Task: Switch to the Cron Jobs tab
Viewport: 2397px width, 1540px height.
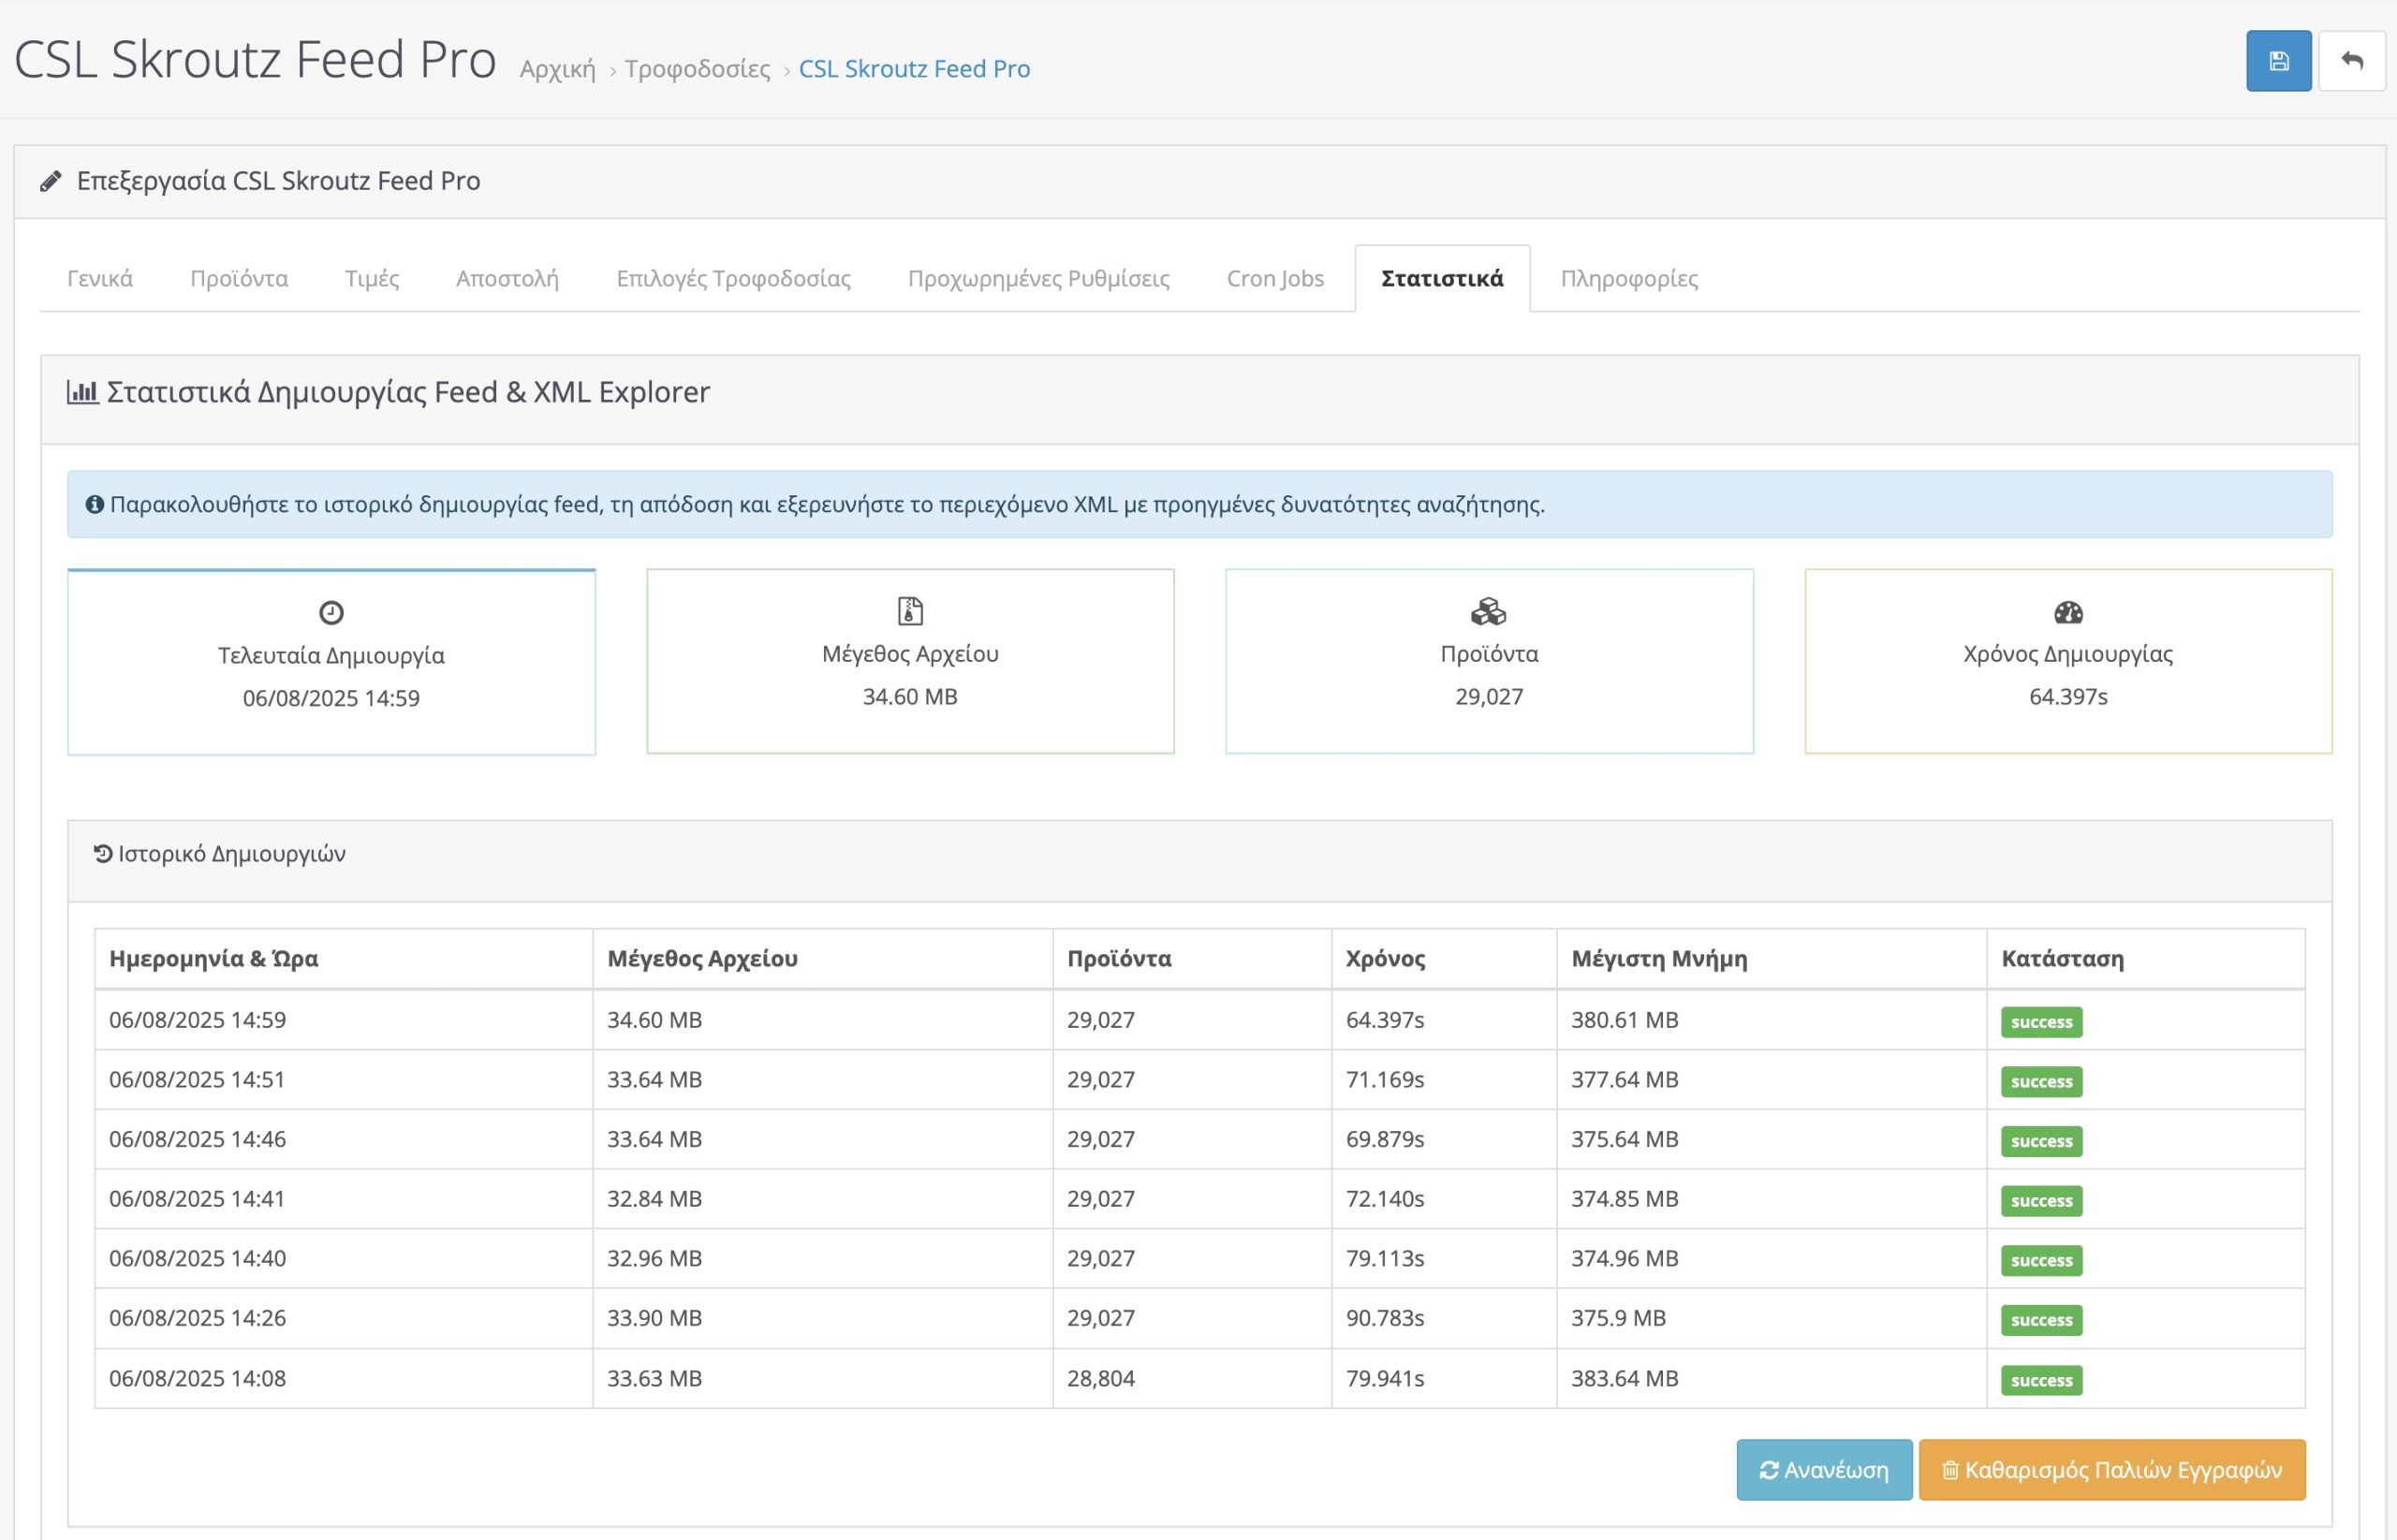Action: pos(1275,278)
